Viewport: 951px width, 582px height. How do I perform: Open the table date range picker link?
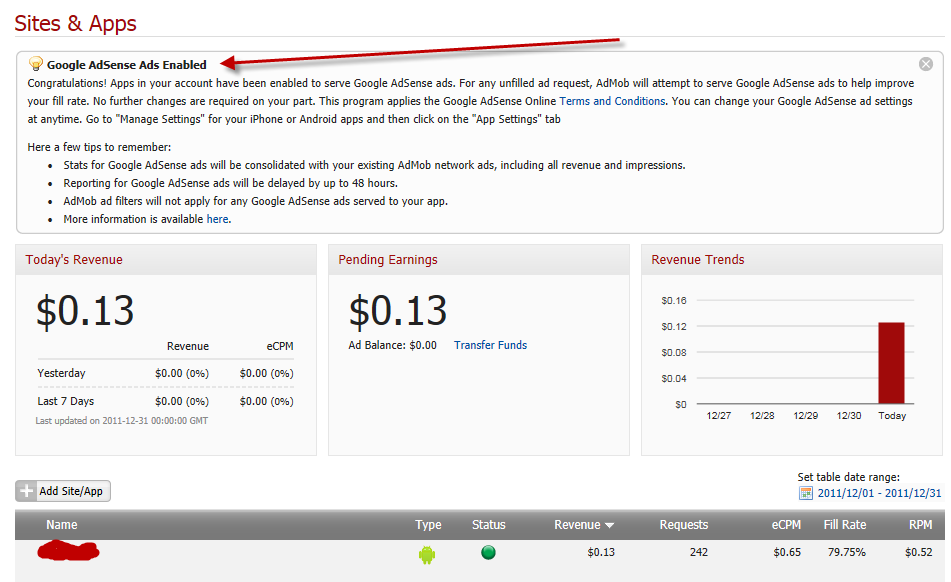pos(879,493)
